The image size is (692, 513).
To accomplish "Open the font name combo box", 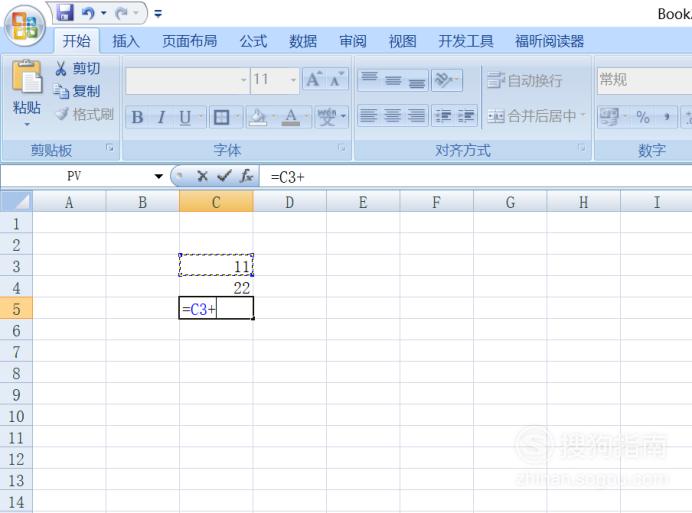I will tap(188, 80).
